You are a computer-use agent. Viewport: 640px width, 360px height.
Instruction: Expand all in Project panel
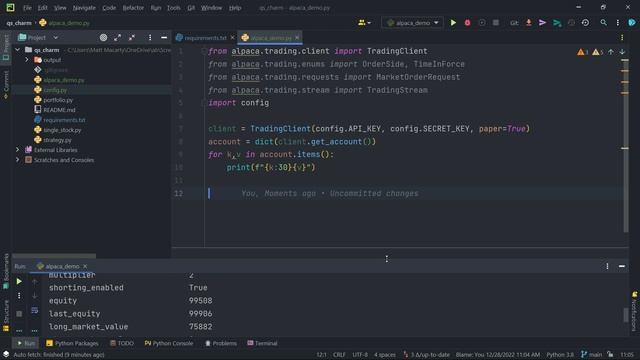click(x=118, y=38)
